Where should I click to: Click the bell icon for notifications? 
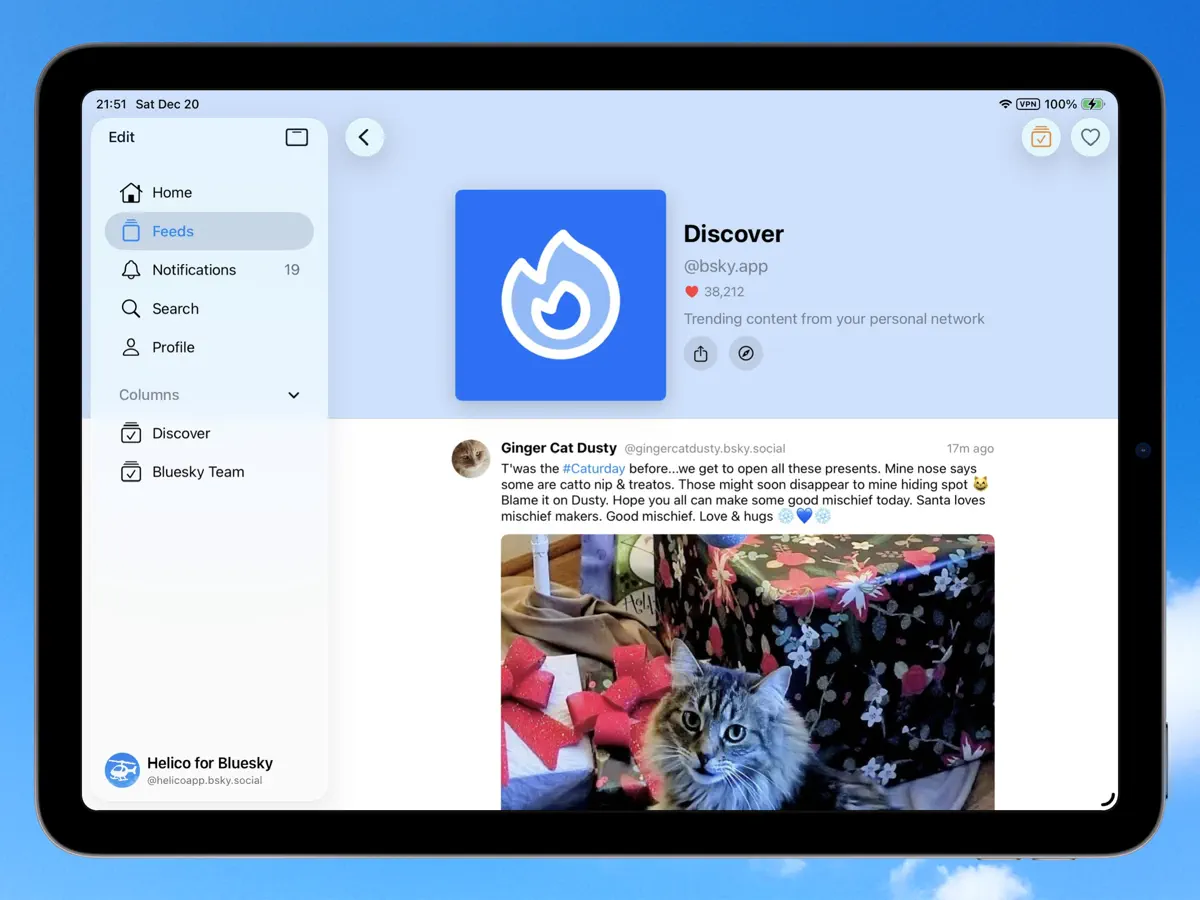(x=131, y=270)
